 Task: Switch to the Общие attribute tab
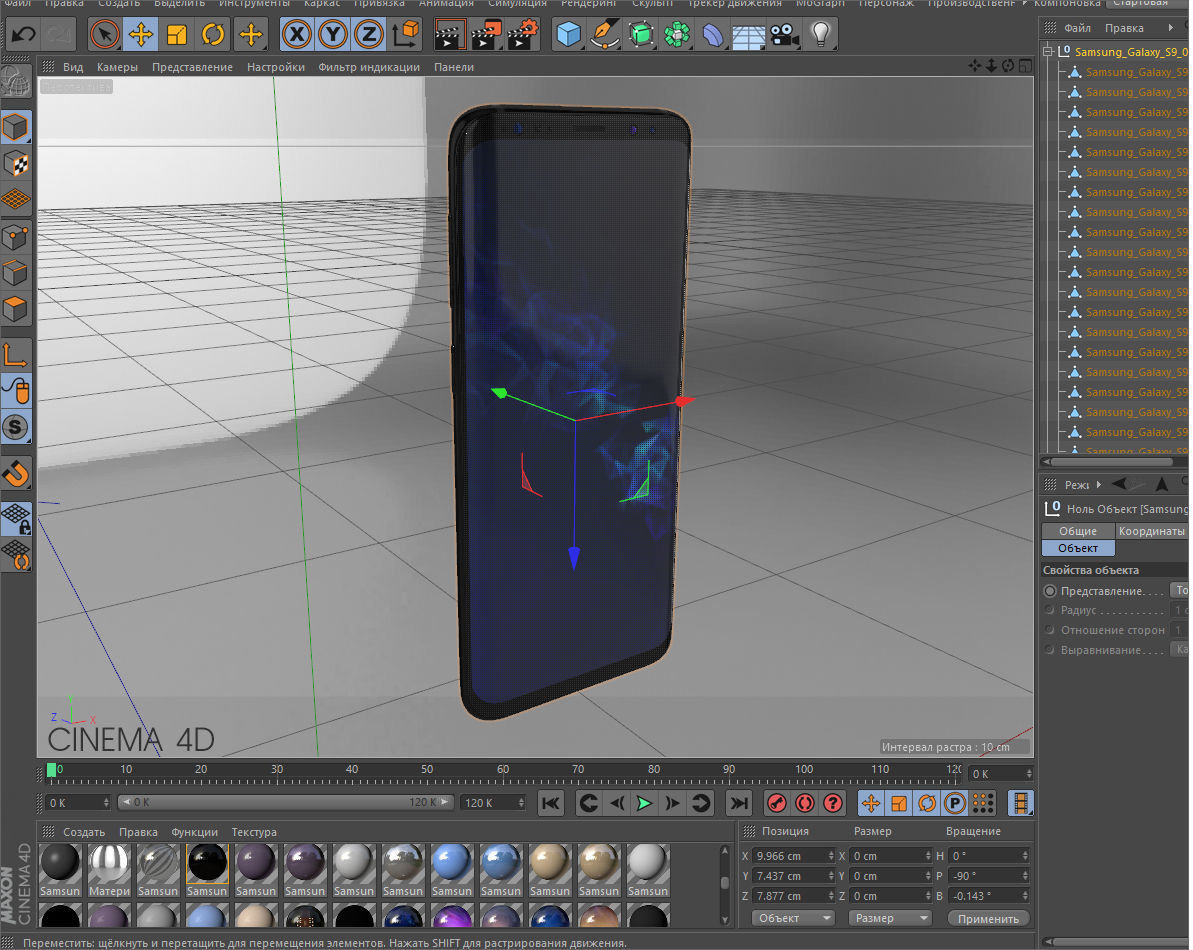point(1077,531)
